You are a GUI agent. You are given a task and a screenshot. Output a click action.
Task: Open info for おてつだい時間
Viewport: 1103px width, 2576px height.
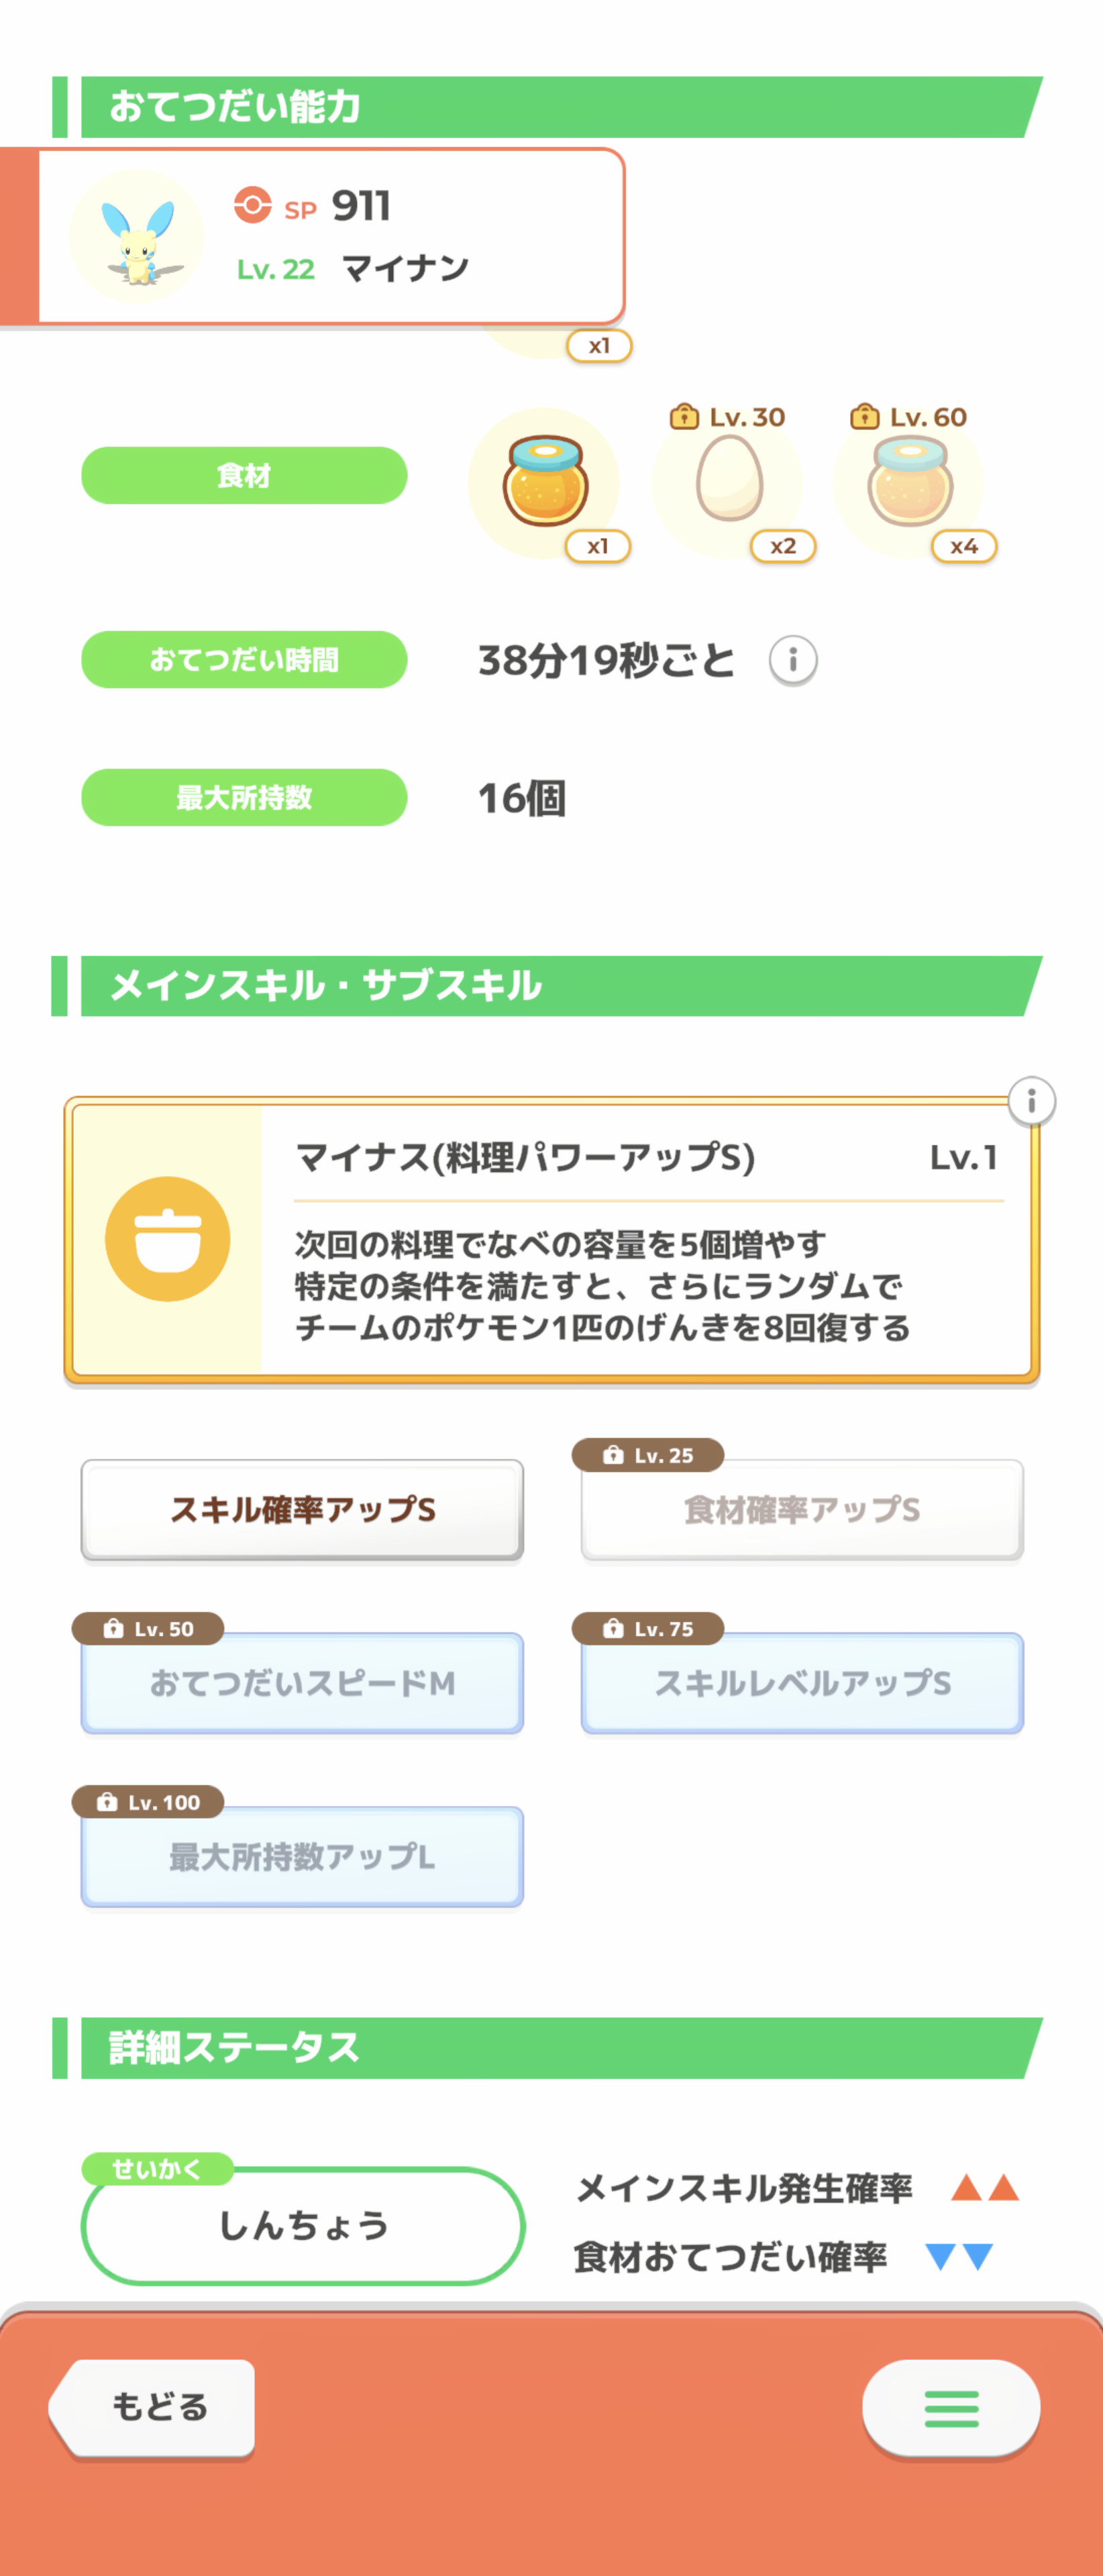[792, 660]
